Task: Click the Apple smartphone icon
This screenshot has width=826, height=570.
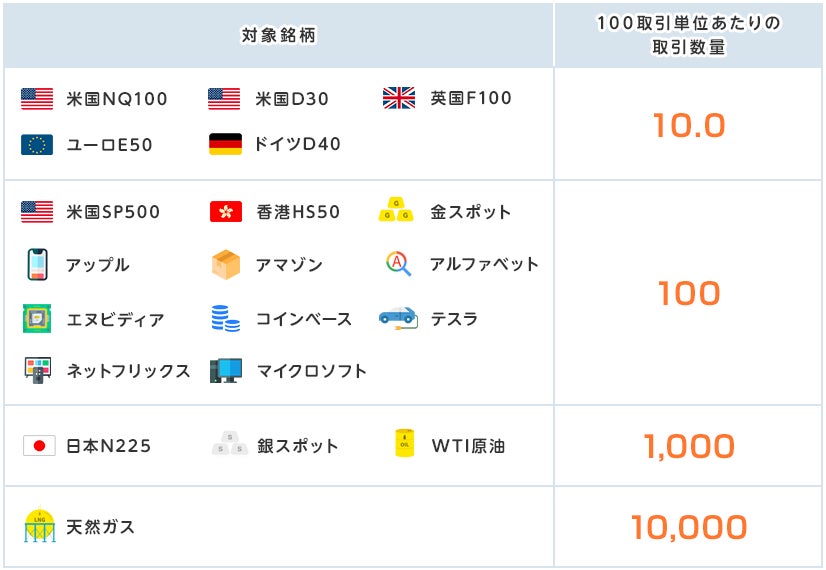Action: tap(37, 265)
